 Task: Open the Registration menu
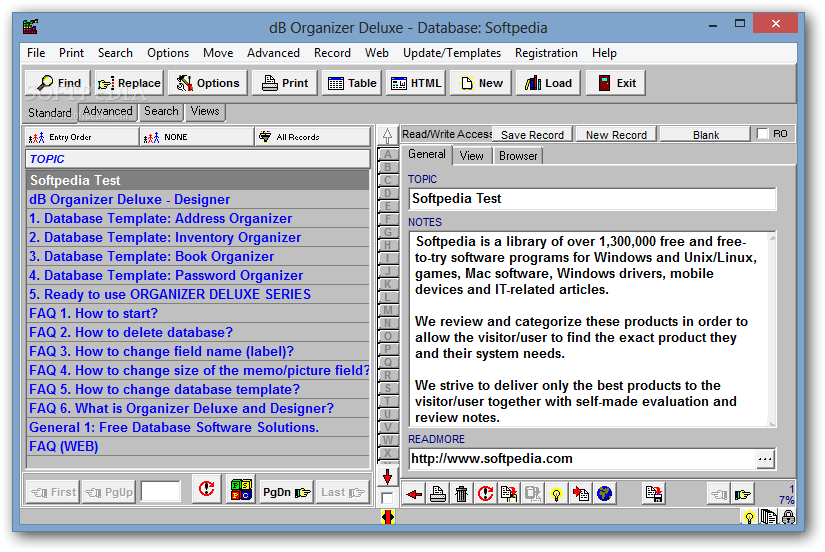546,53
